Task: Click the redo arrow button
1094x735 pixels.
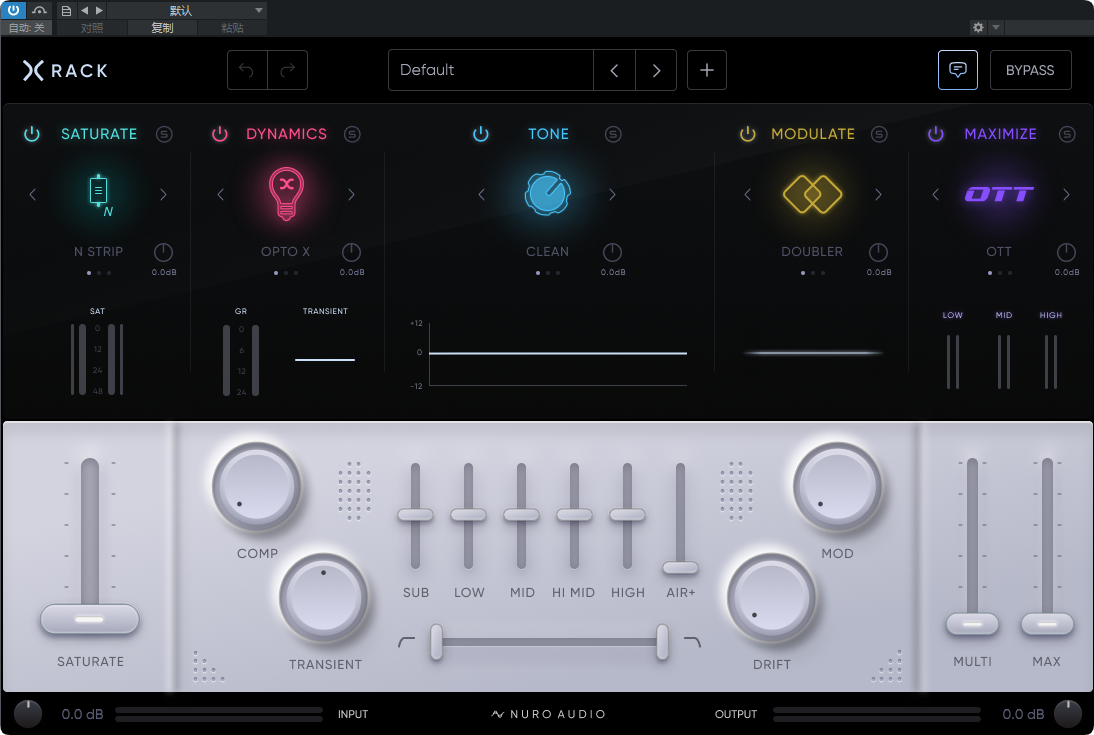Action: 287,70
